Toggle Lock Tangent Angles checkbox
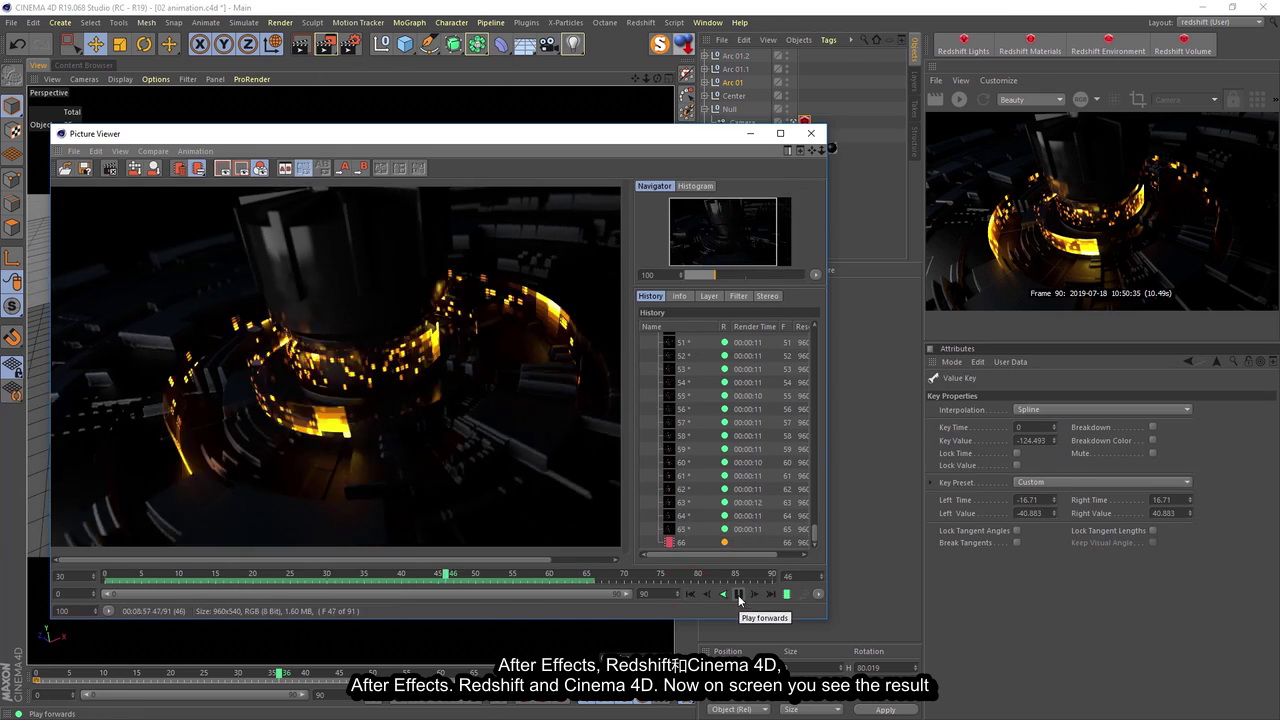The width and height of the screenshot is (1280, 720). [x=1017, y=530]
